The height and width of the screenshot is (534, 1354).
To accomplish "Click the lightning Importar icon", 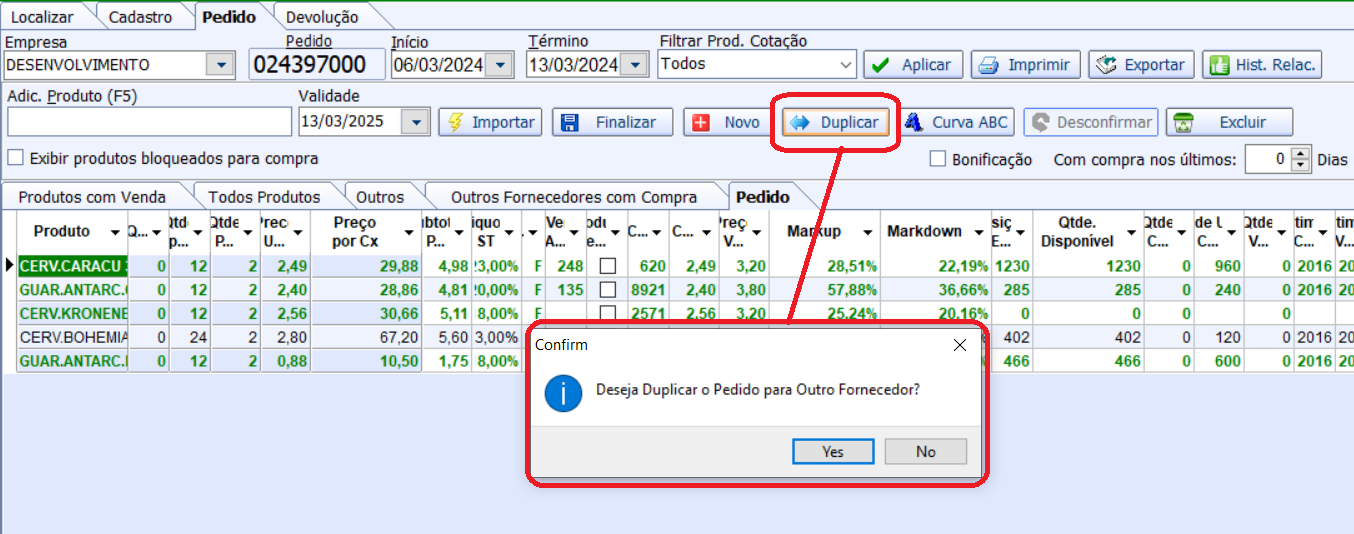I will coord(455,122).
